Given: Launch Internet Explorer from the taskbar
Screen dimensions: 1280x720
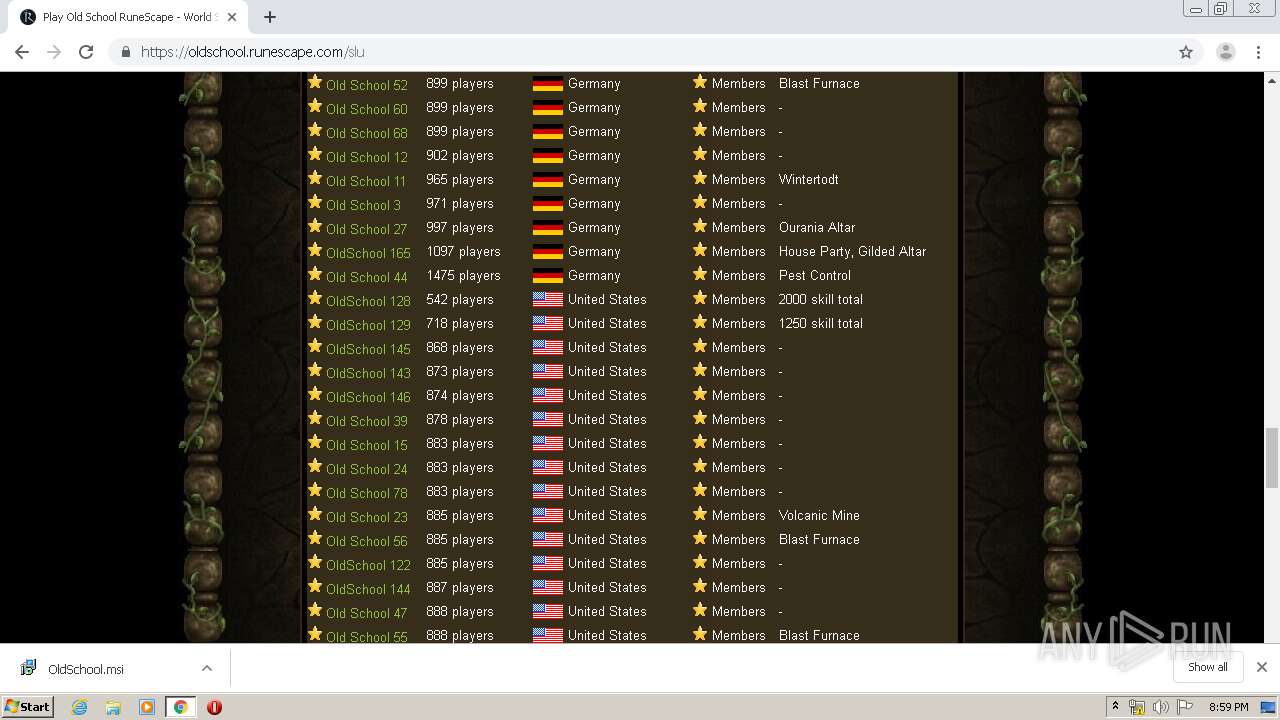Looking at the screenshot, I should [x=79, y=707].
